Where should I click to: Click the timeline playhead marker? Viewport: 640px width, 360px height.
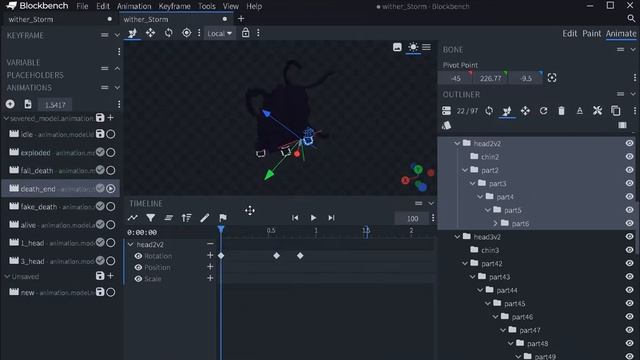tap(221, 229)
